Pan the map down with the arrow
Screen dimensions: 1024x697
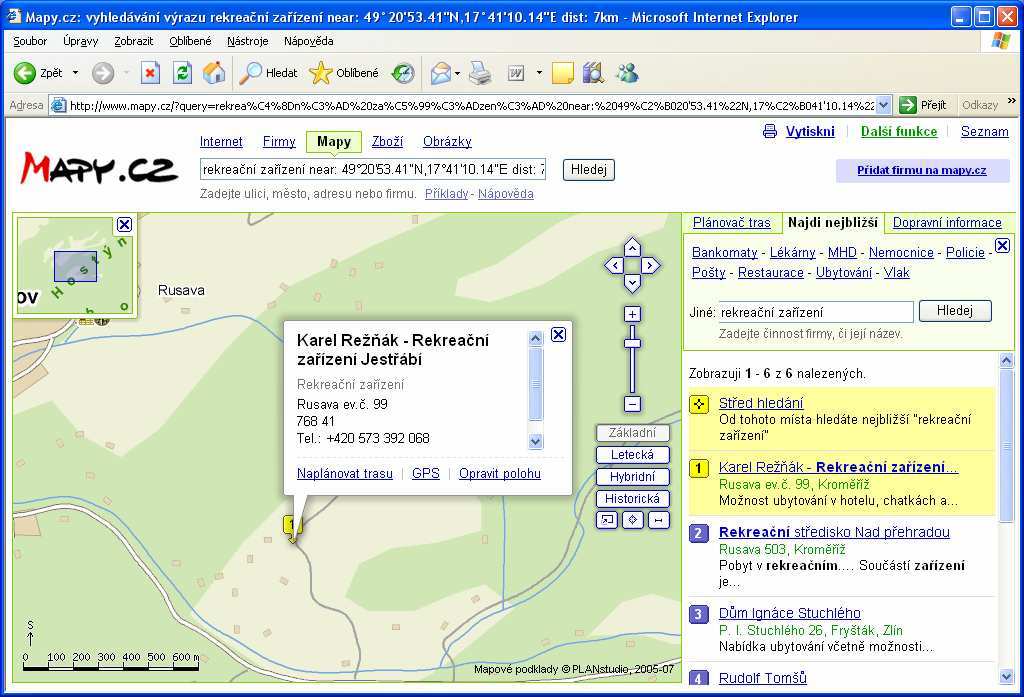pyautogui.click(x=632, y=284)
